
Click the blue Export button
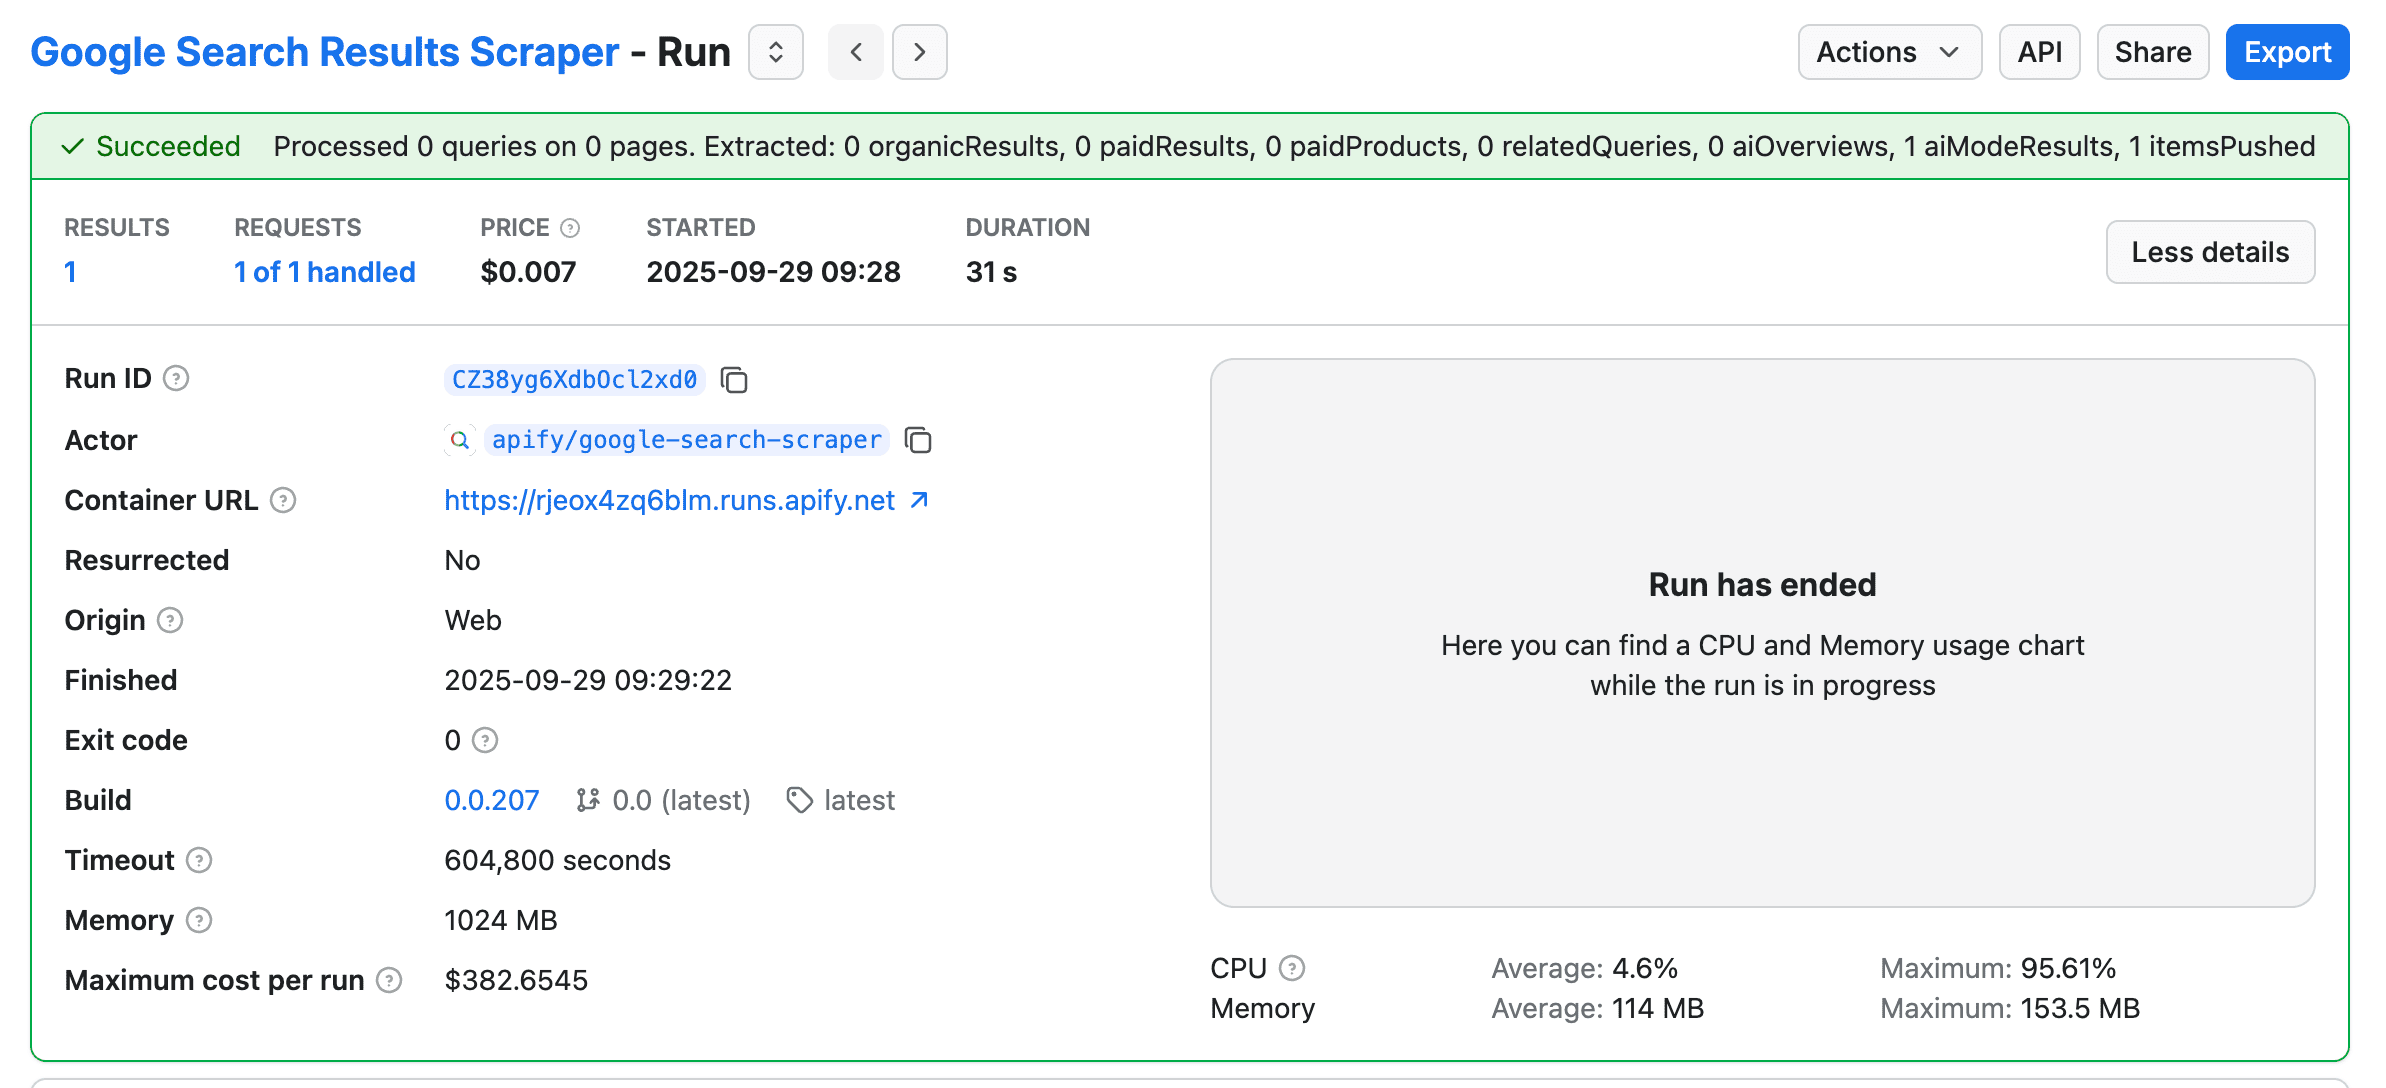tap(2286, 52)
